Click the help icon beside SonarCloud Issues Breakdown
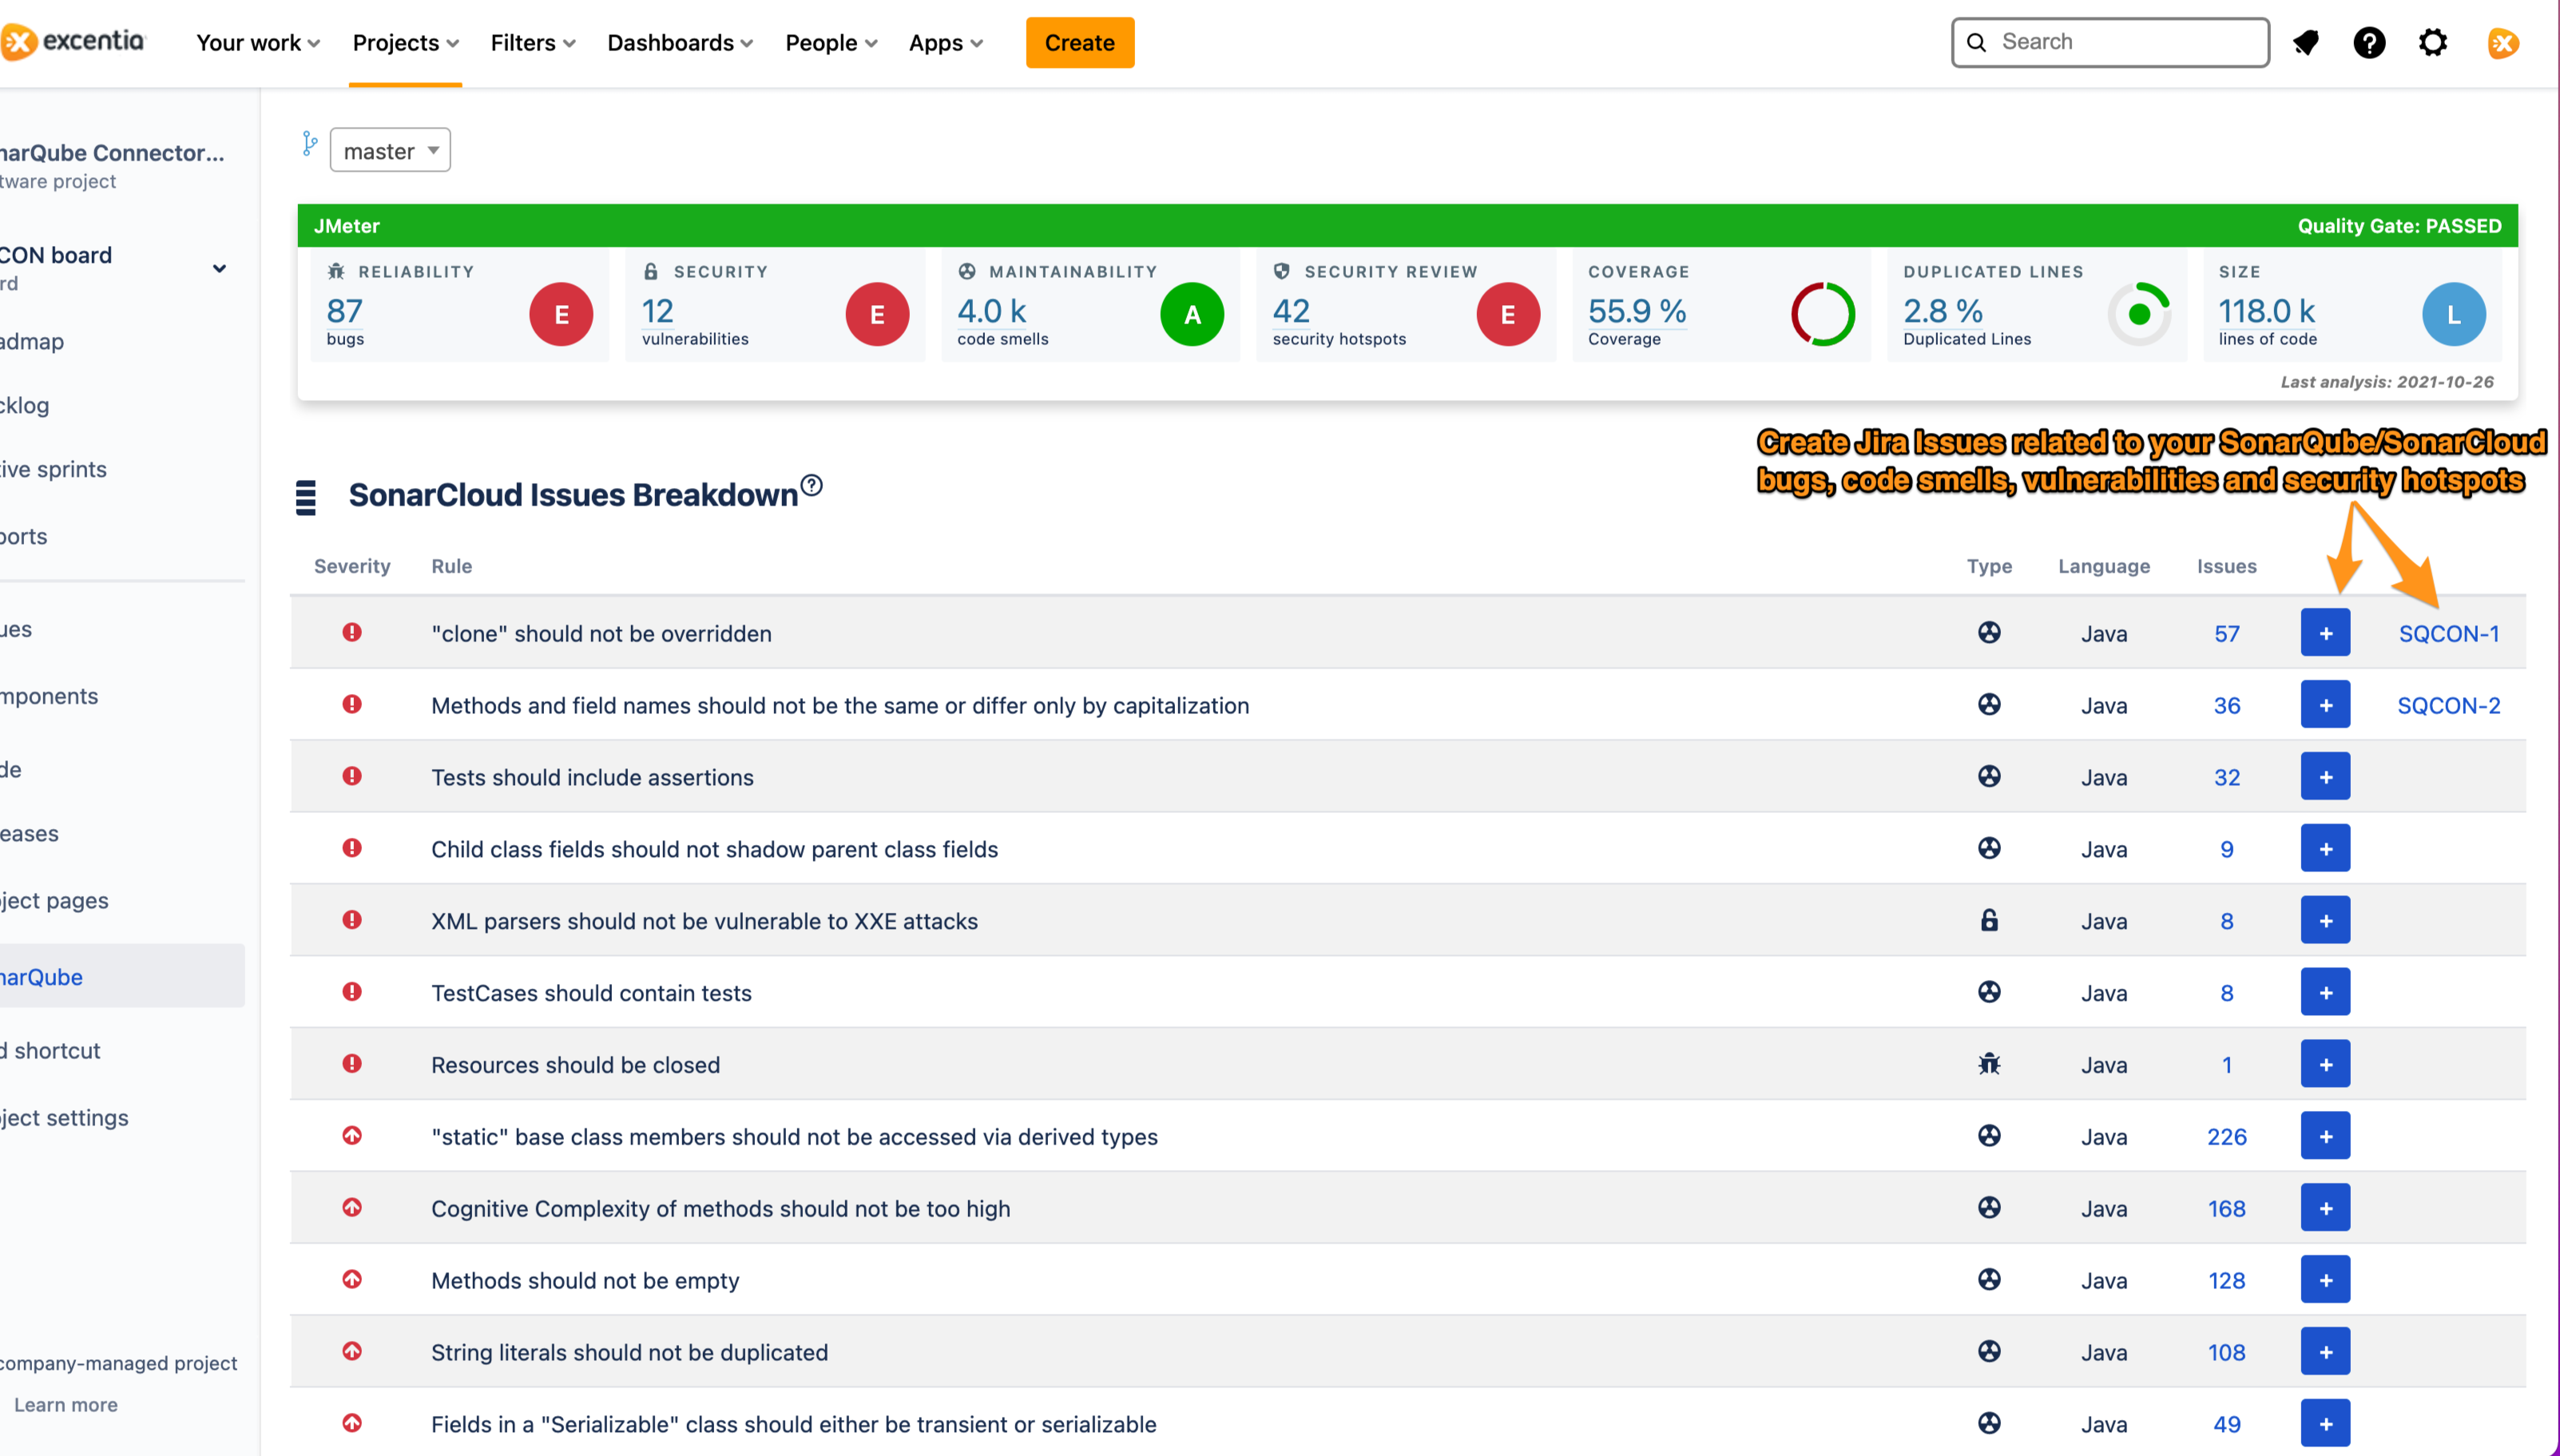The image size is (2560, 1456). [x=812, y=486]
